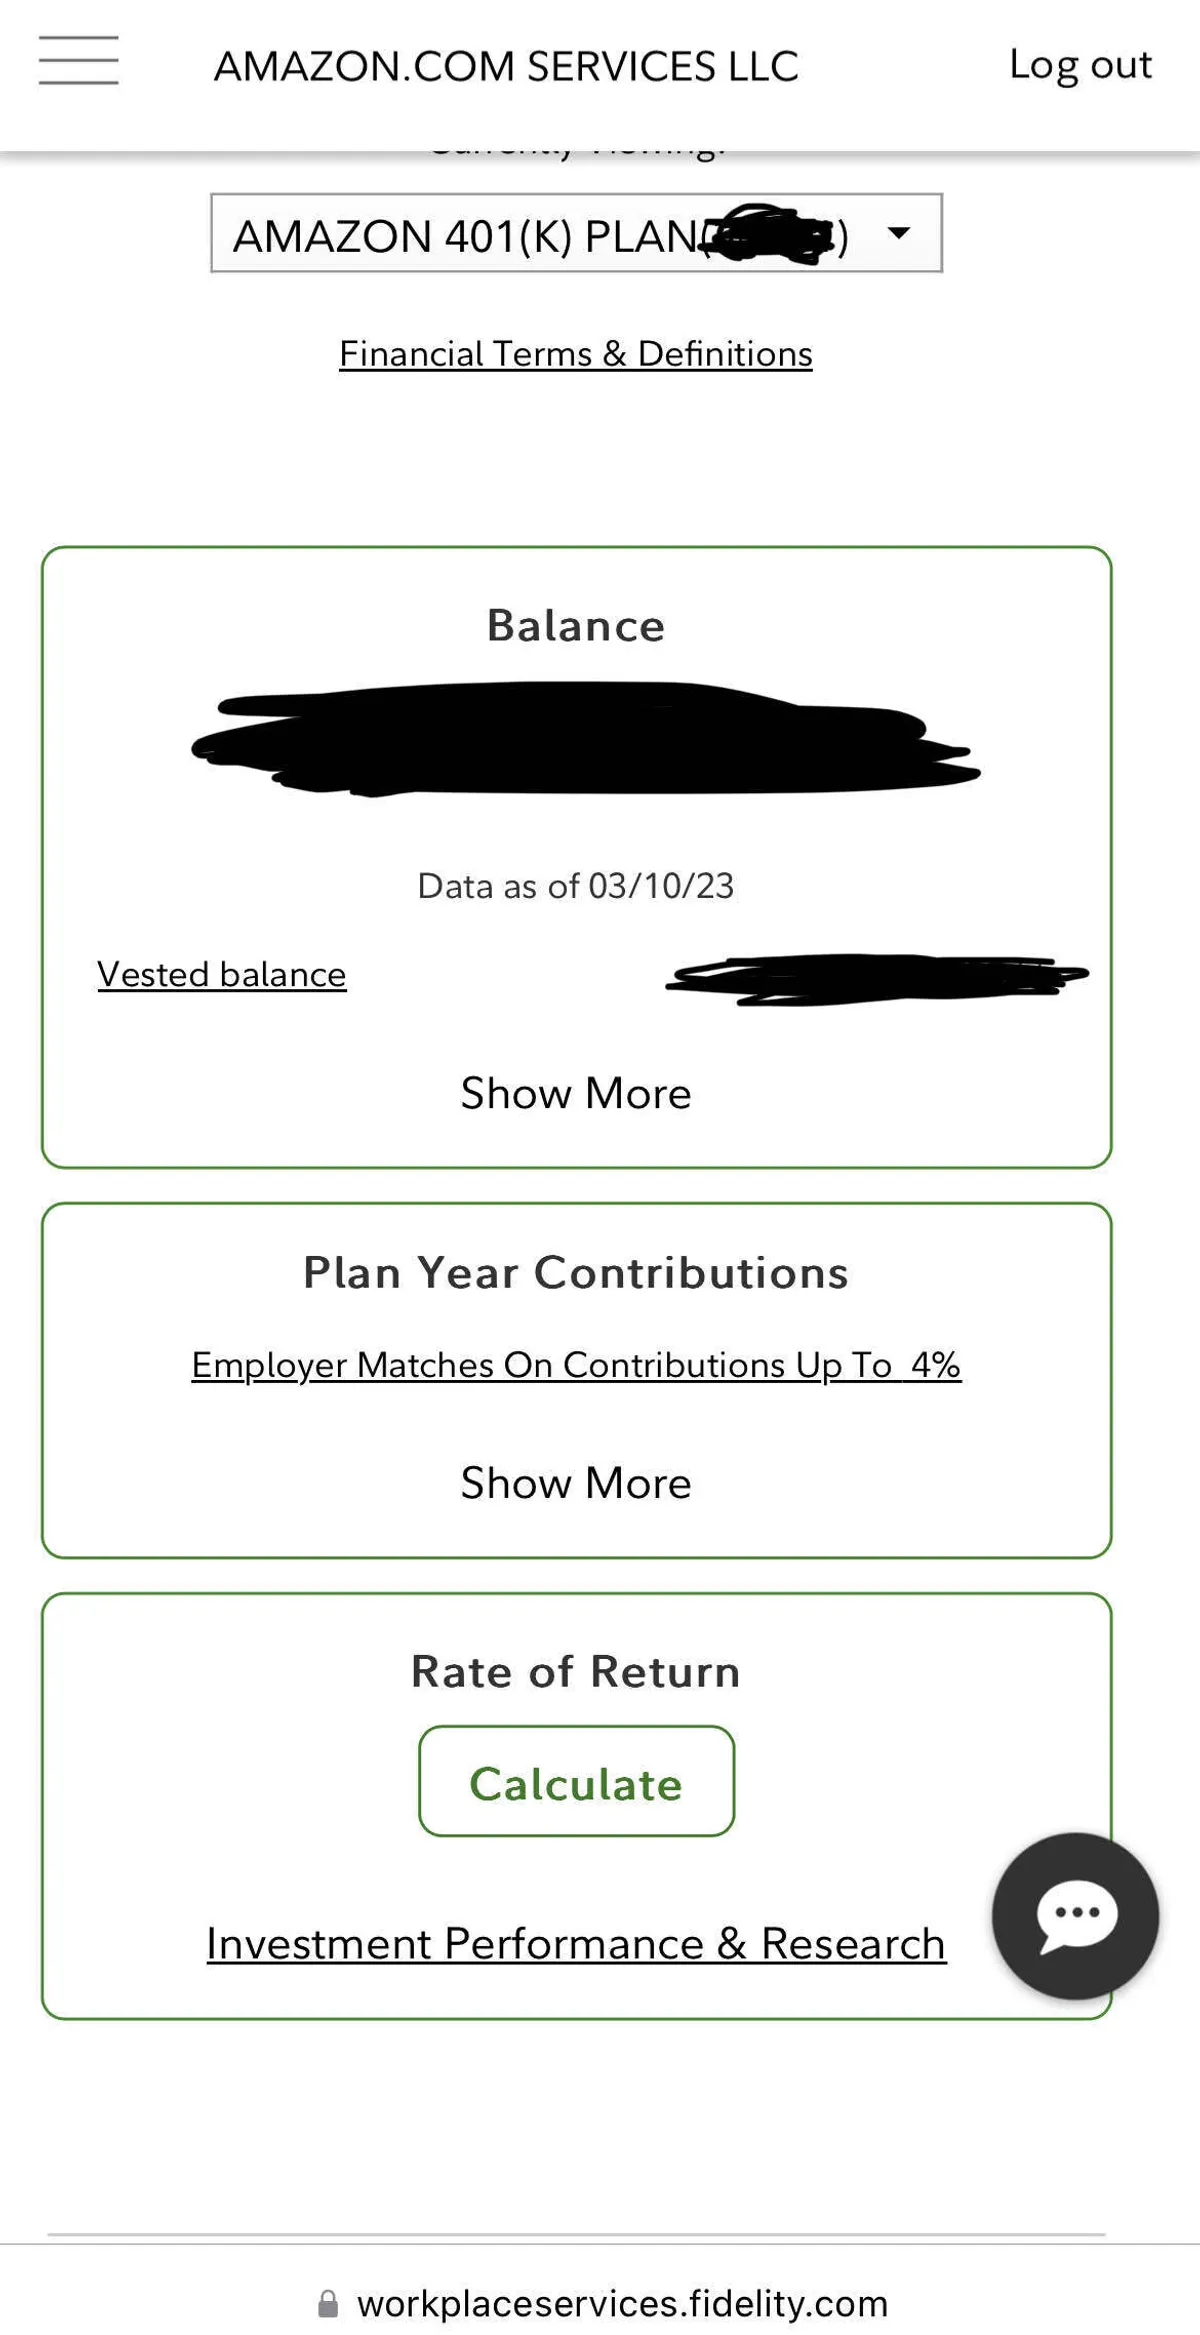Click the Vested balance link
This screenshot has height=2335, width=1200.
pos(221,974)
